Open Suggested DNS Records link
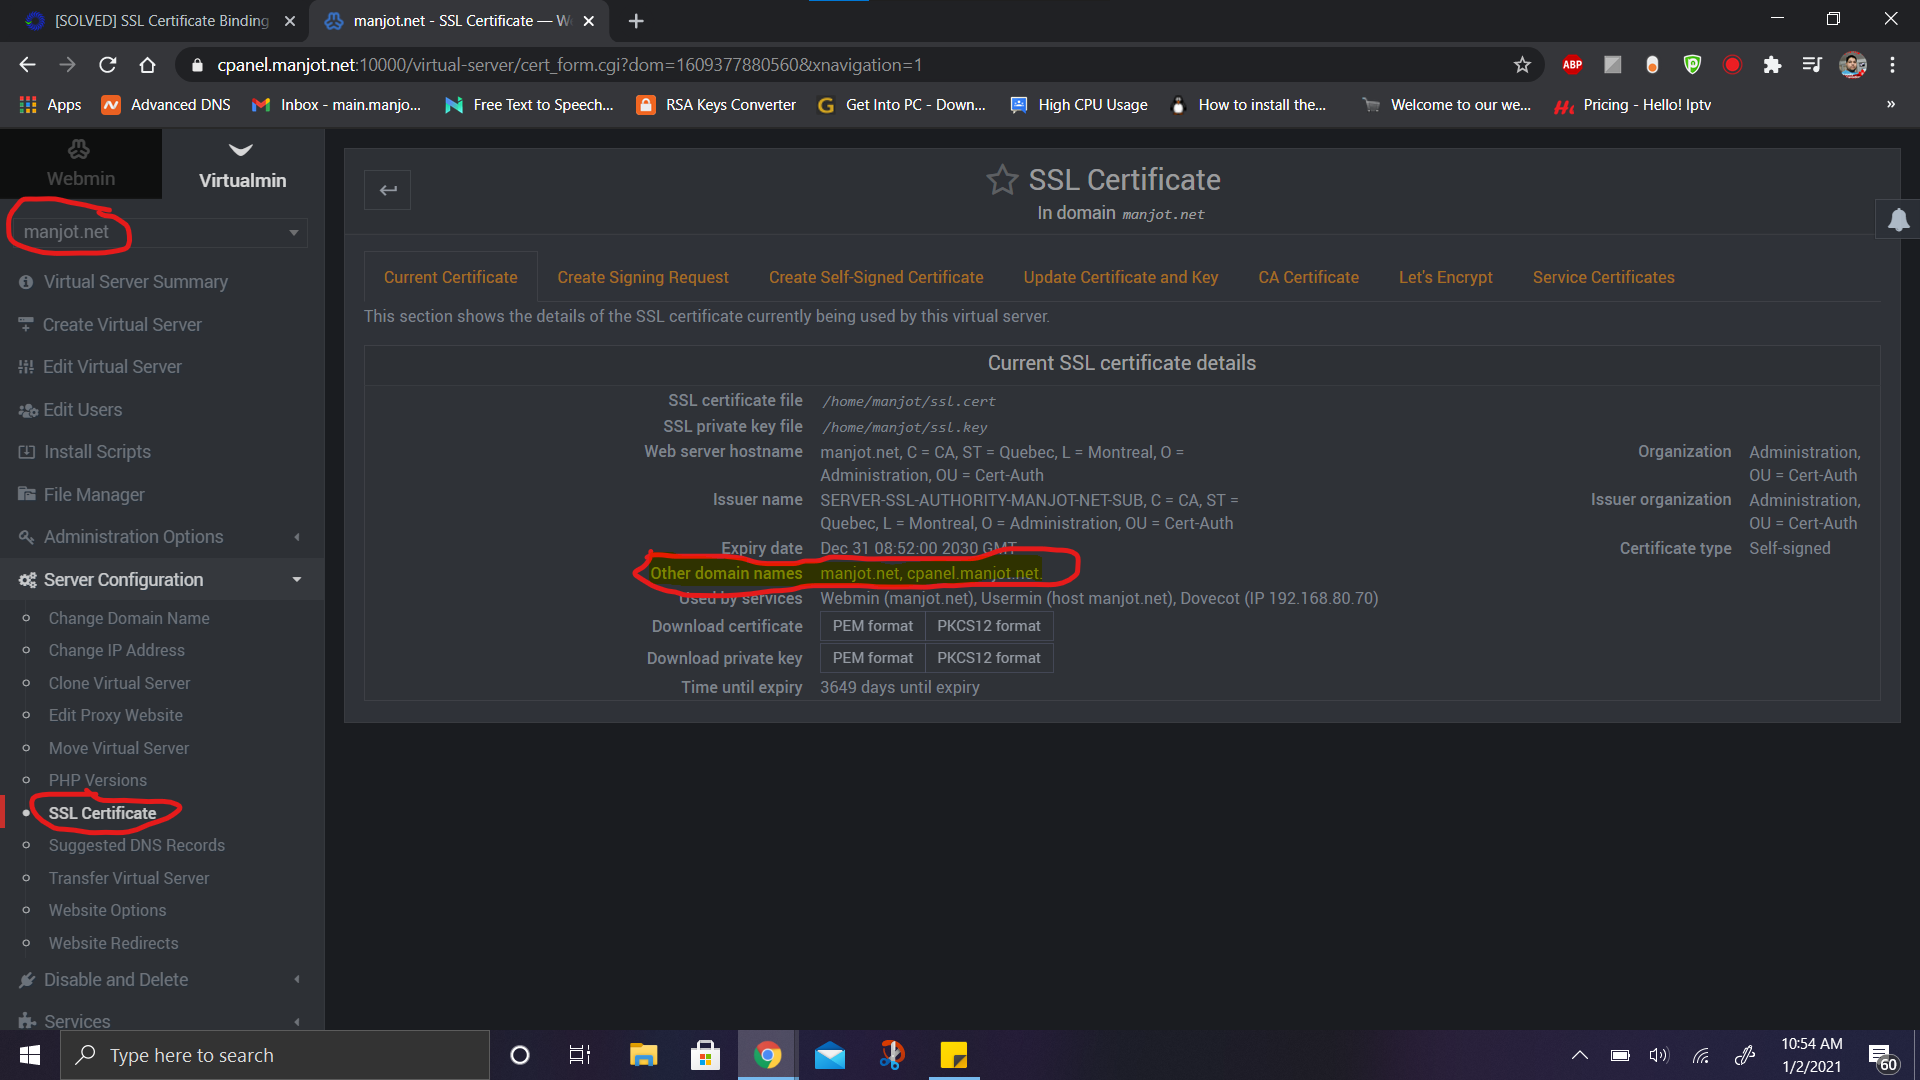The width and height of the screenshot is (1920, 1080). click(x=137, y=845)
